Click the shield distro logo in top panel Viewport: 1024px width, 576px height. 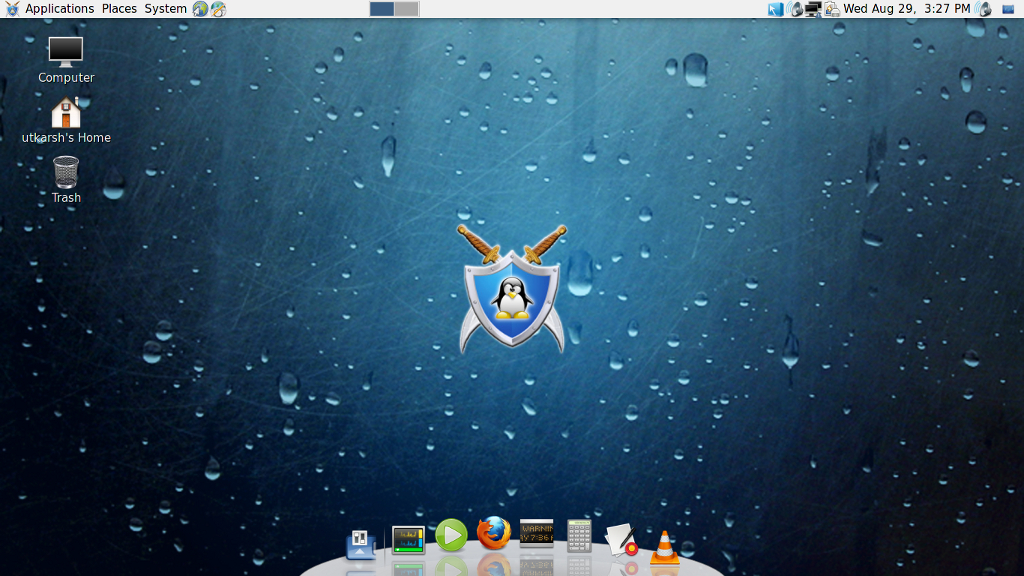point(12,8)
